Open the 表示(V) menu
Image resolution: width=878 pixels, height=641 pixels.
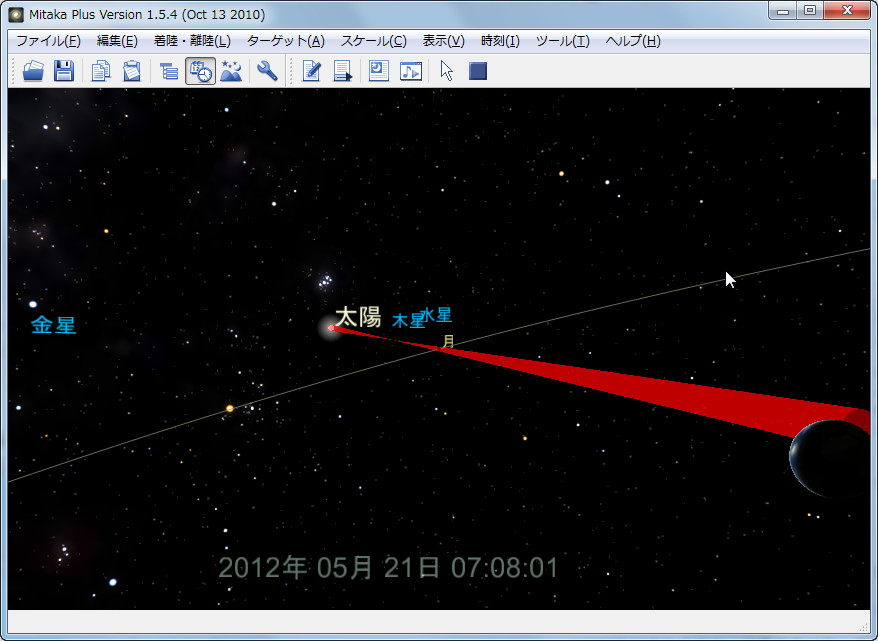(443, 41)
